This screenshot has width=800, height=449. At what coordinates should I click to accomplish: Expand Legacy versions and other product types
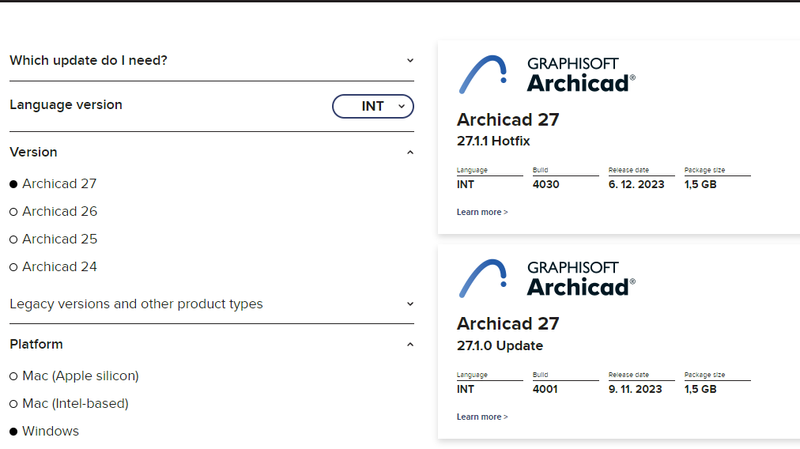(x=410, y=304)
